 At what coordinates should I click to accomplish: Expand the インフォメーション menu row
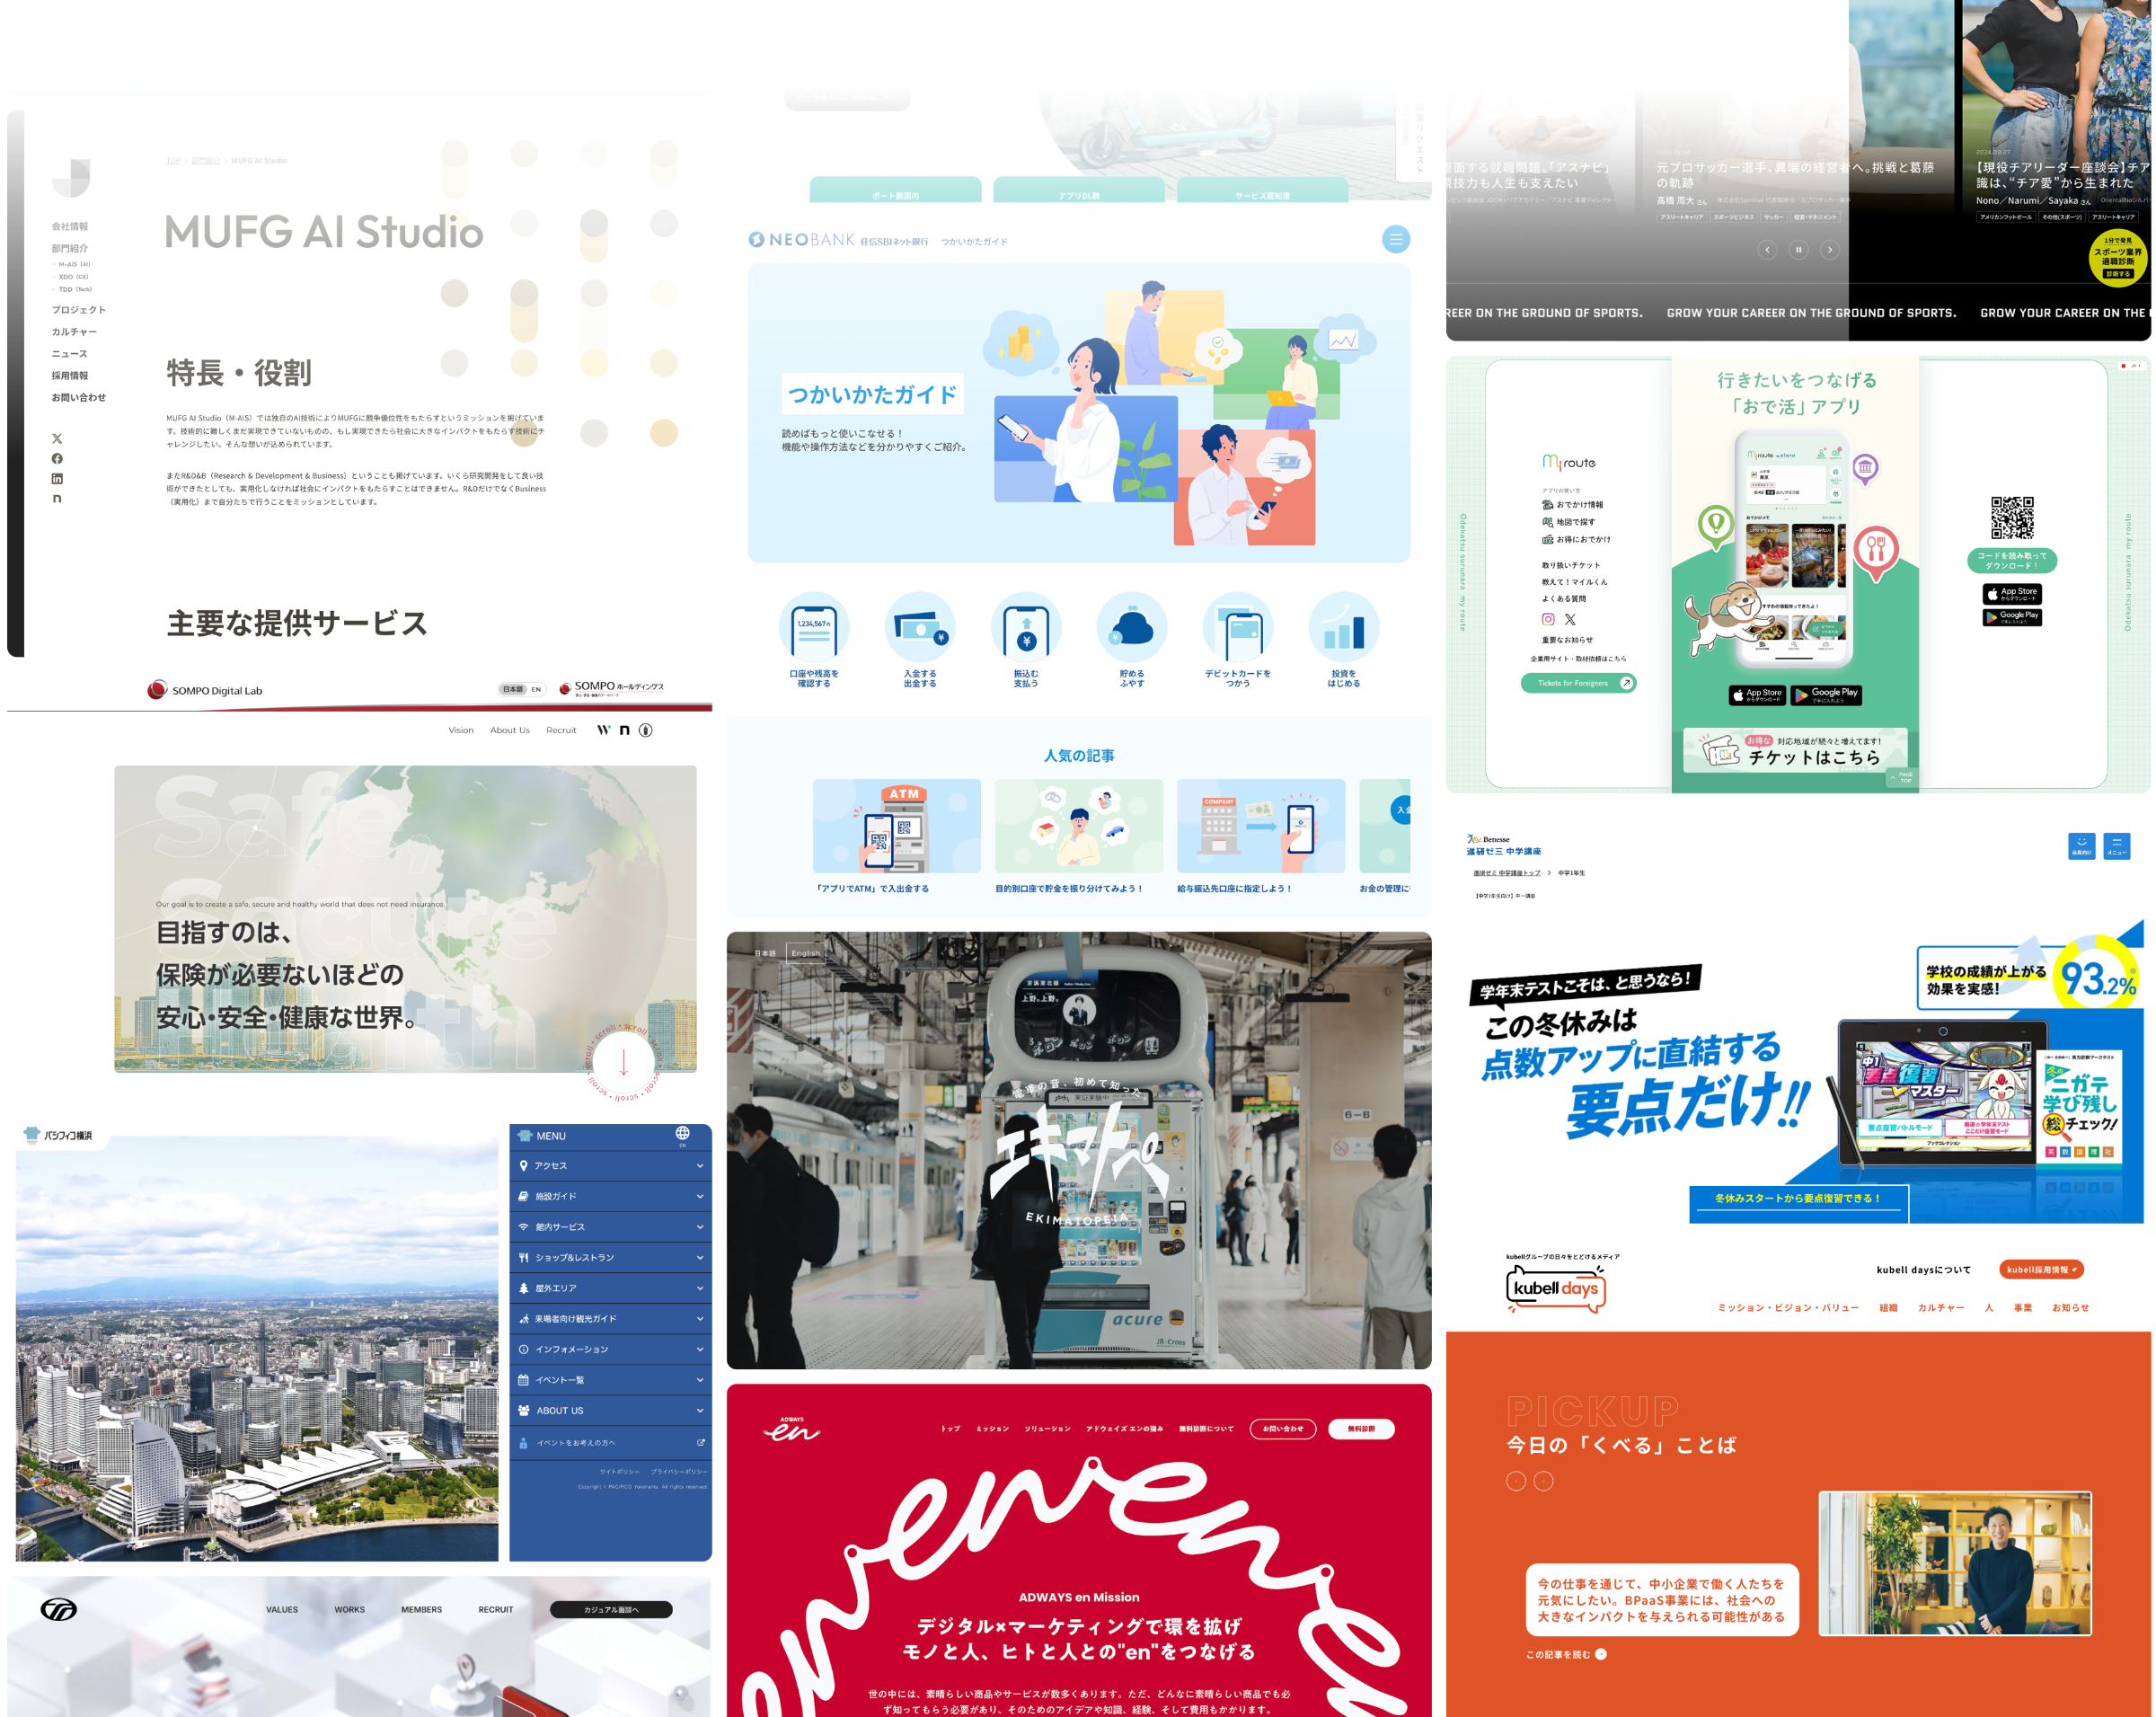click(610, 1350)
